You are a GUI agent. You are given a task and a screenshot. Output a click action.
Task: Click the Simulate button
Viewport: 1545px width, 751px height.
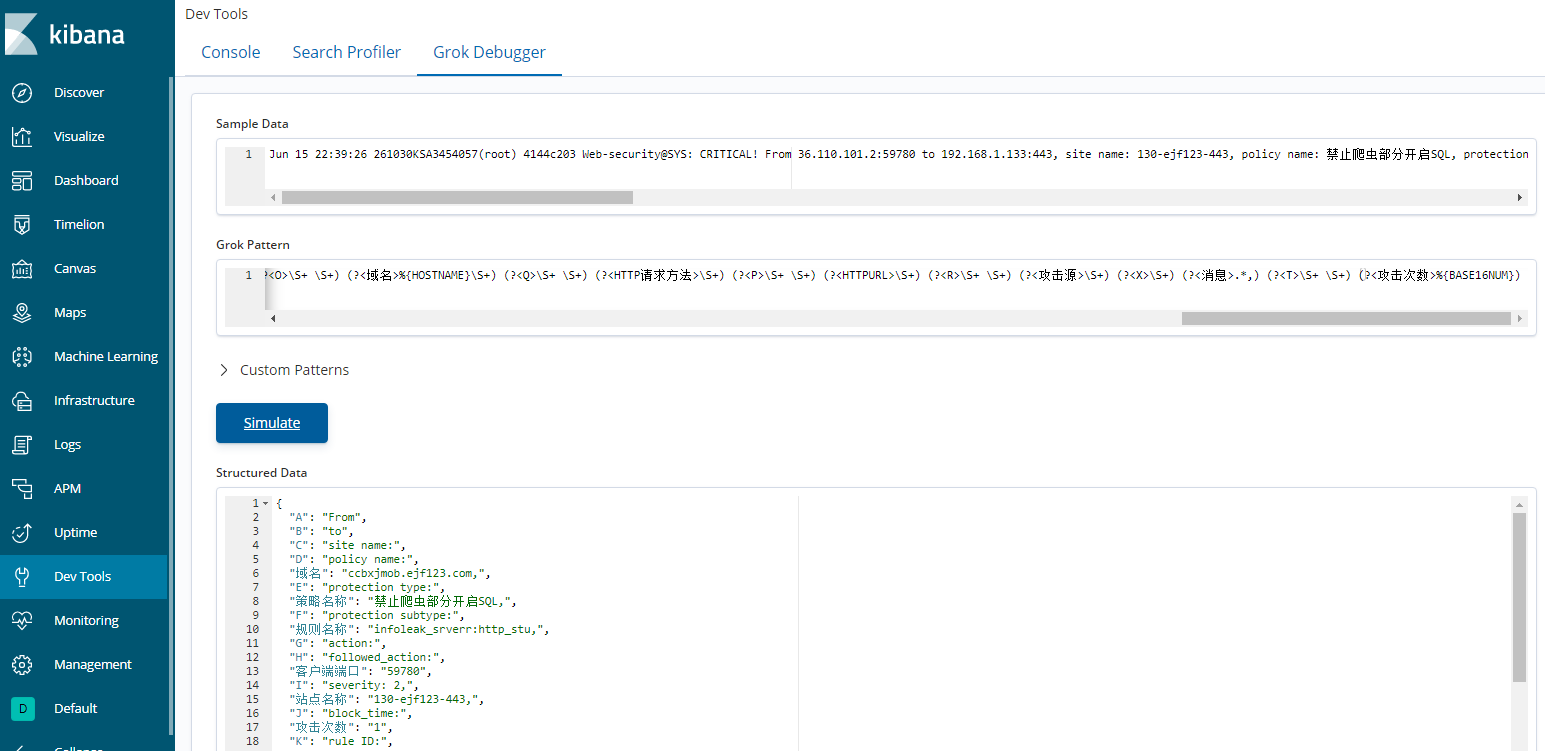coord(272,423)
